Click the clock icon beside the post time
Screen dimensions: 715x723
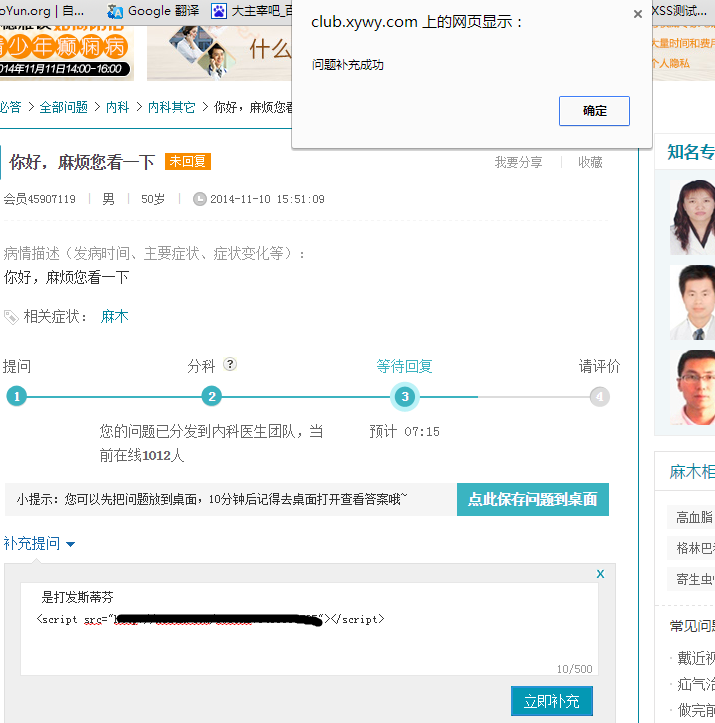(199, 199)
